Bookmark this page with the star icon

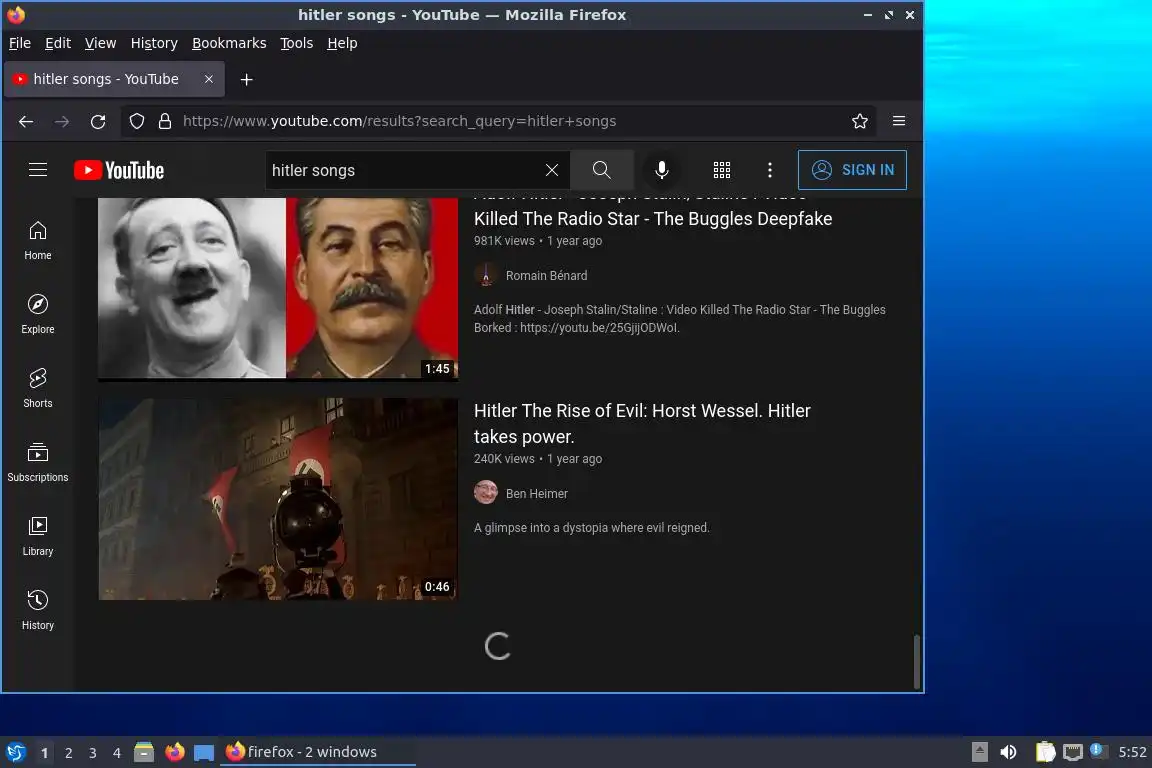pyautogui.click(x=860, y=121)
